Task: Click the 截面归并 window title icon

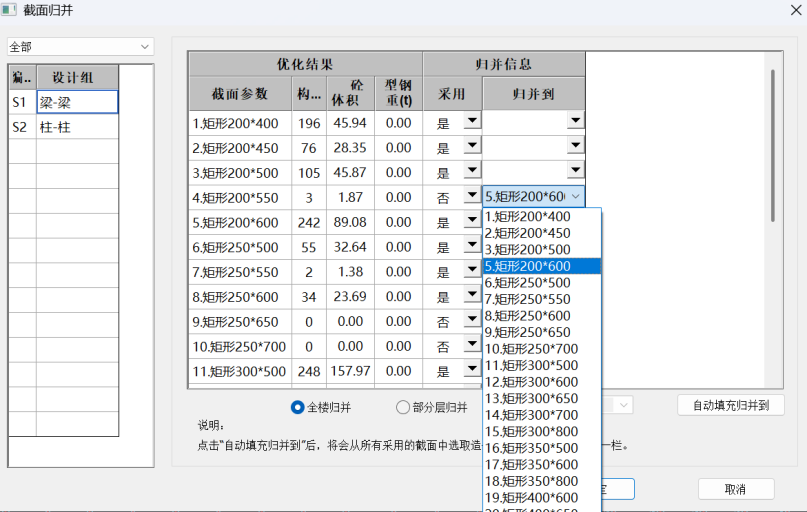Action: click(x=9, y=10)
